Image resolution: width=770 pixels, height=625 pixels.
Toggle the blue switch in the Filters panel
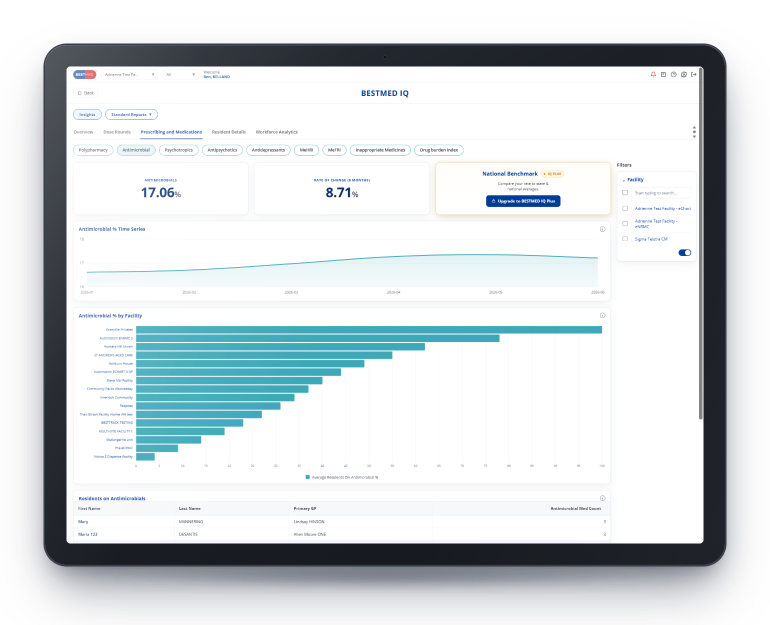coord(685,253)
